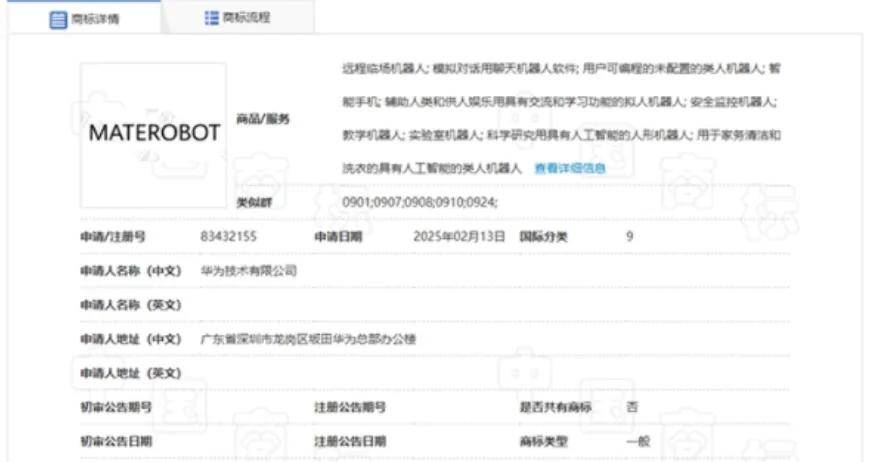Click the 商标流程 tab list icon

[x=212, y=18]
